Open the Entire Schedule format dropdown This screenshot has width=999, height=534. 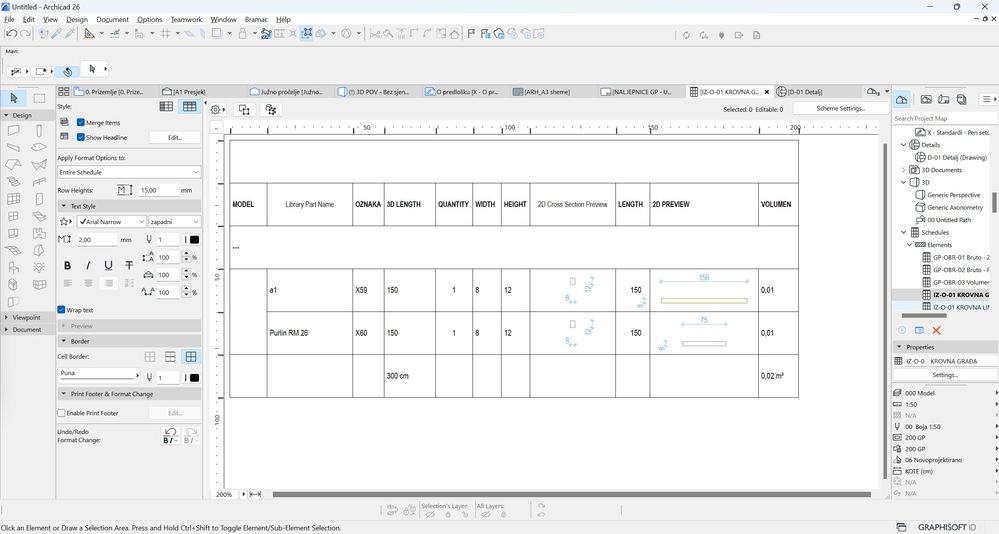click(x=129, y=172)
